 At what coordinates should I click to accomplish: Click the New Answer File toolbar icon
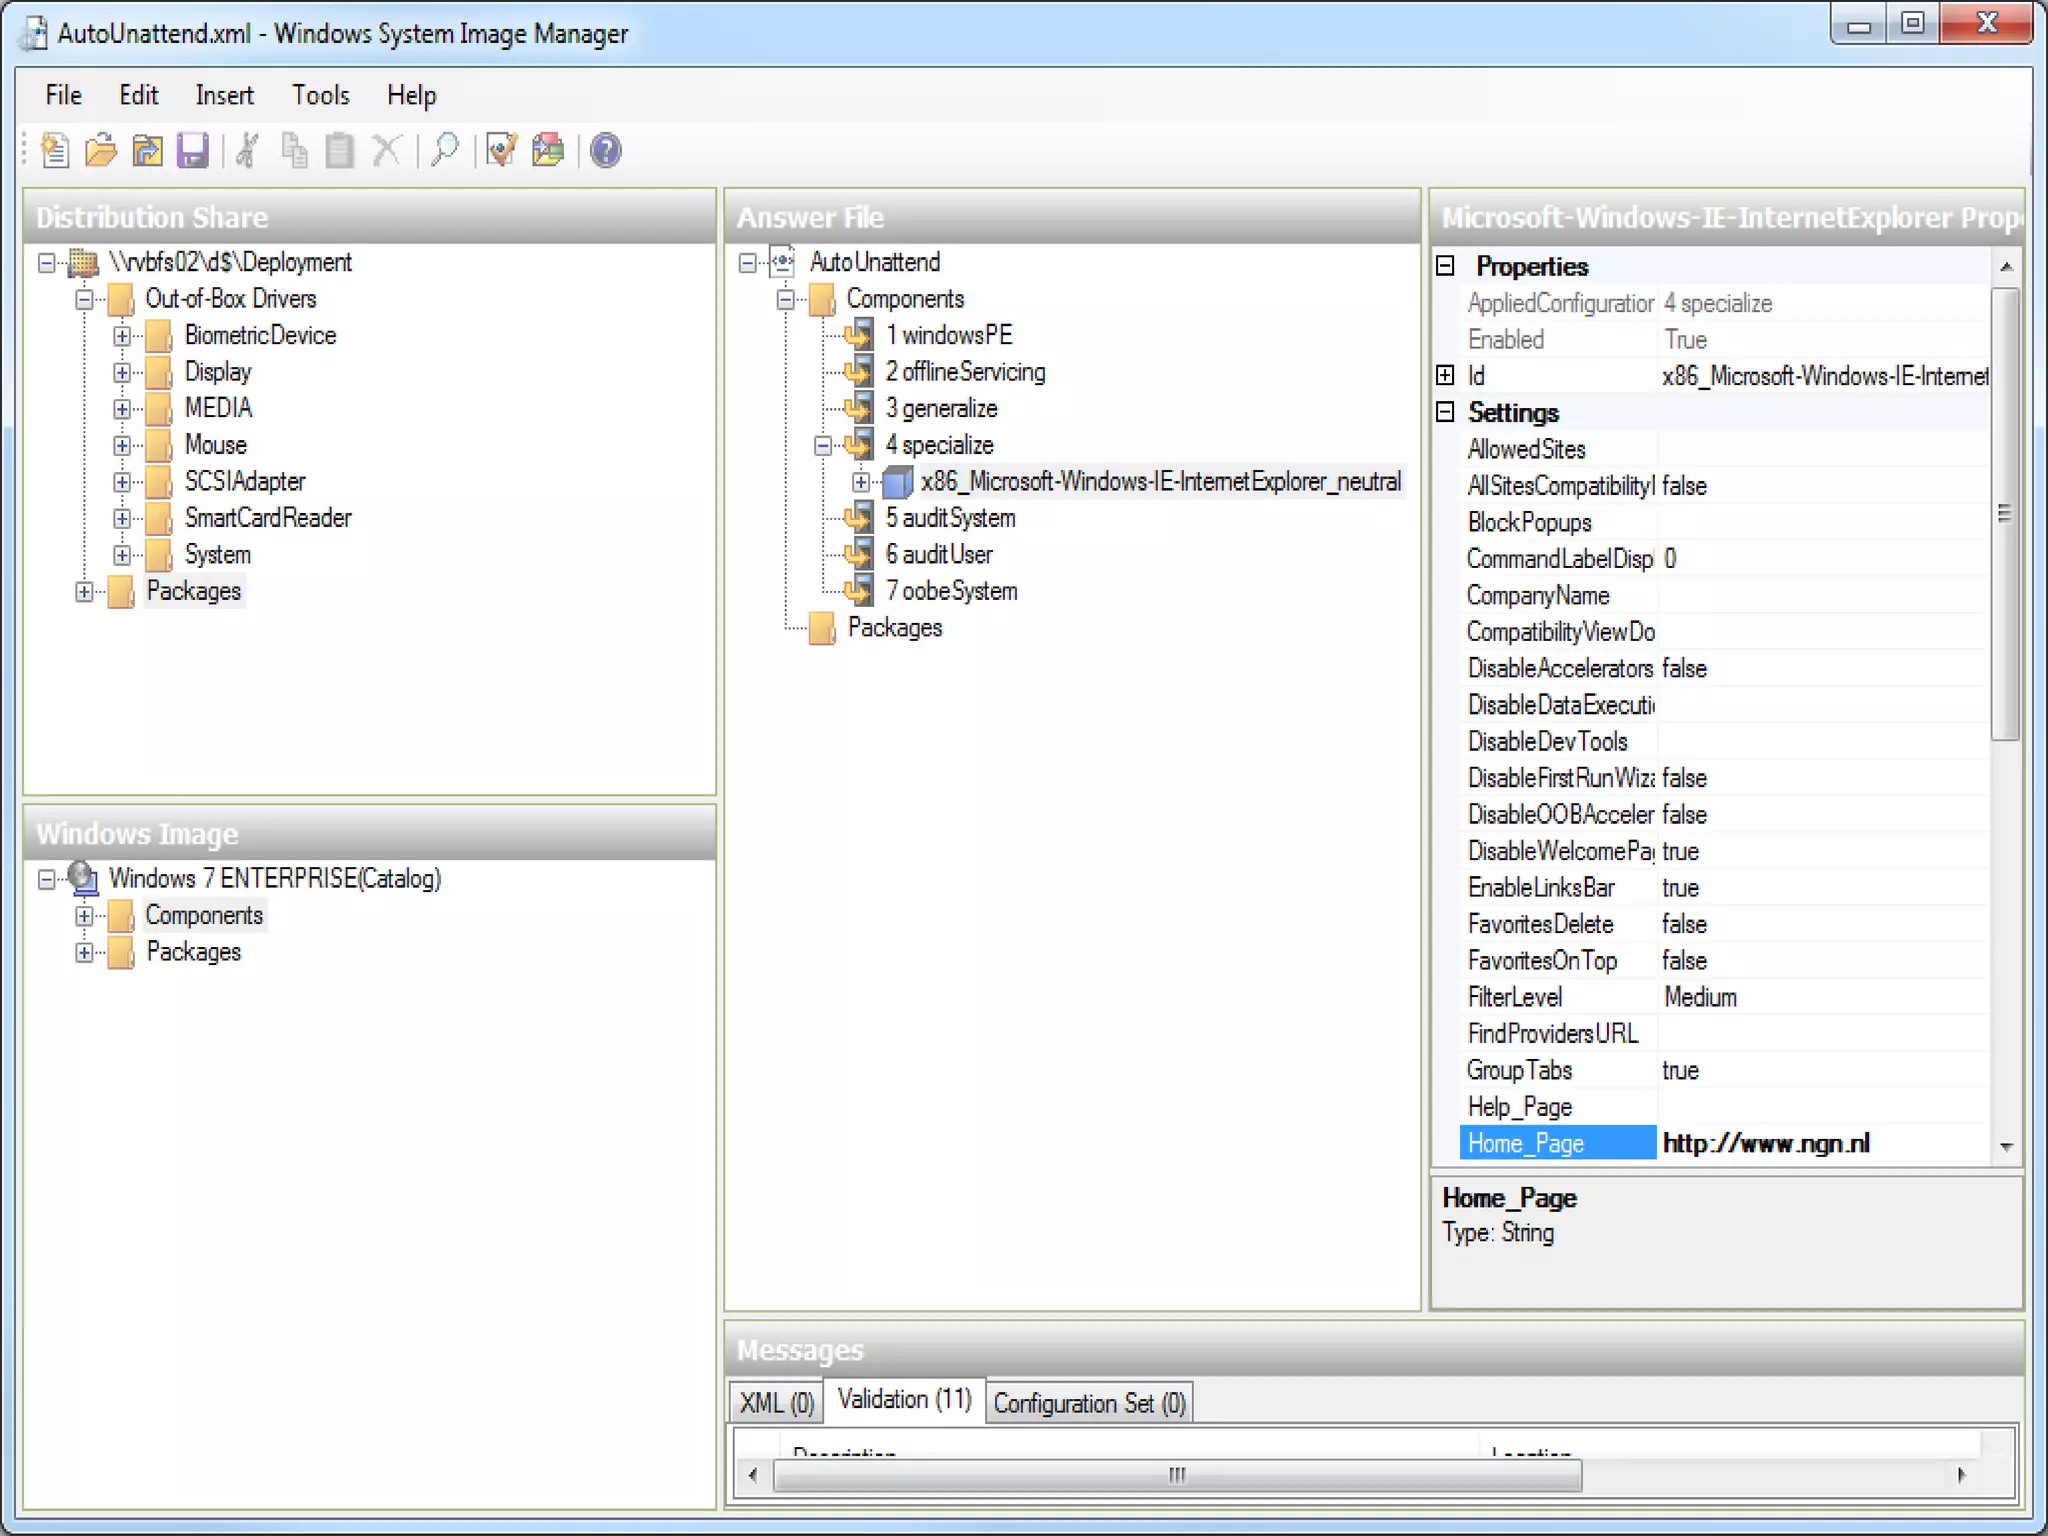[x=55, y=151]
